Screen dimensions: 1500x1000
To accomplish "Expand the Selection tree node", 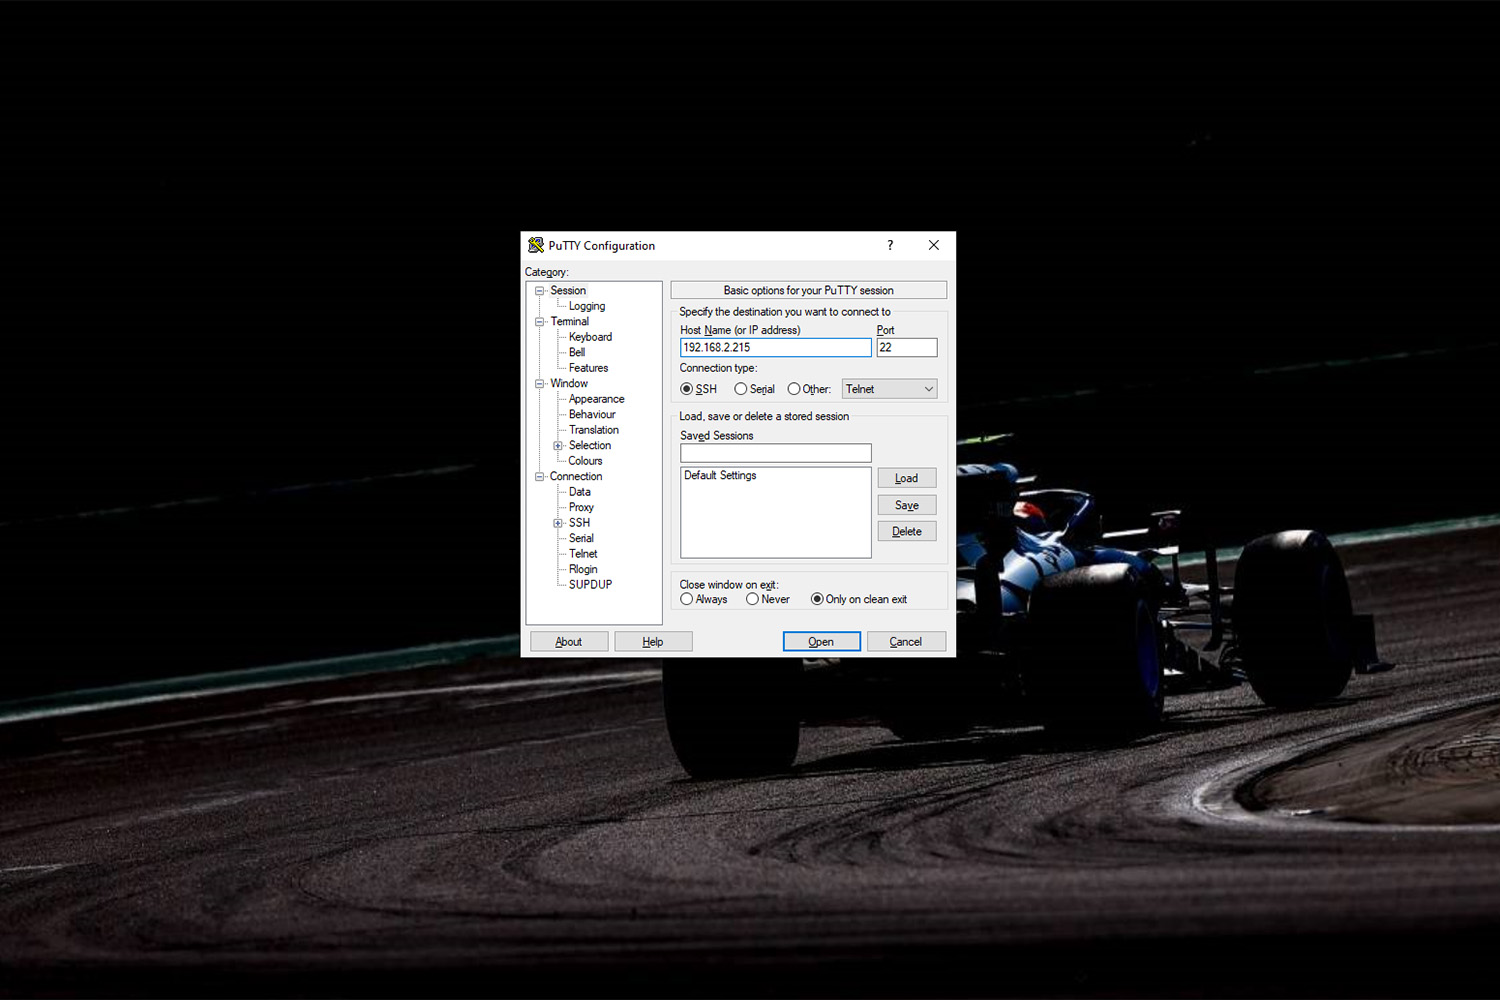I will tap(558, 446).
